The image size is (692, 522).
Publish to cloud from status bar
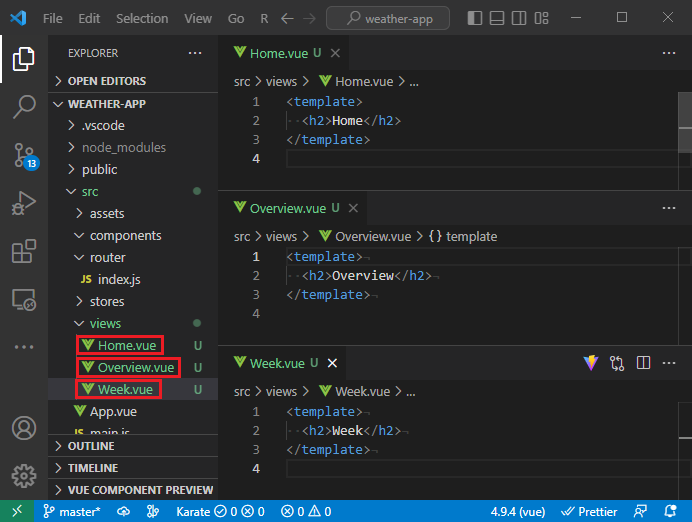(x=124, y=511)
